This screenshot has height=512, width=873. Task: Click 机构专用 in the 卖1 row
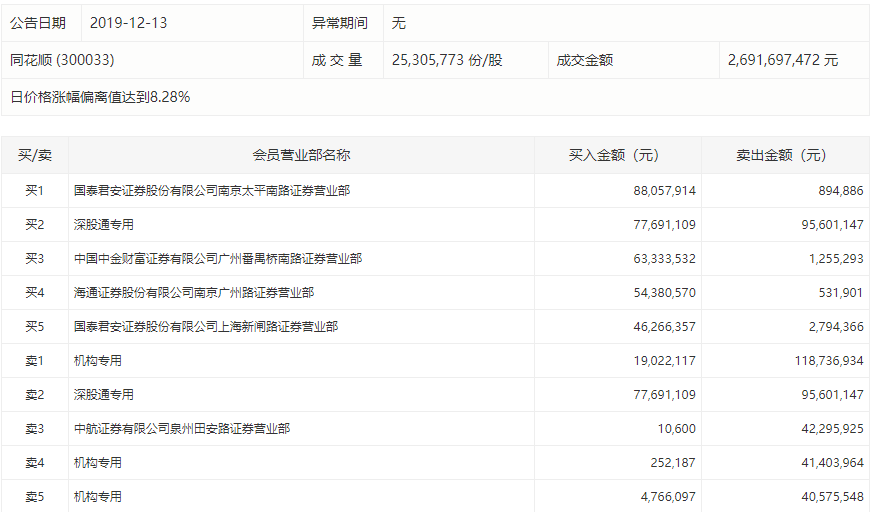pos(97,361)
